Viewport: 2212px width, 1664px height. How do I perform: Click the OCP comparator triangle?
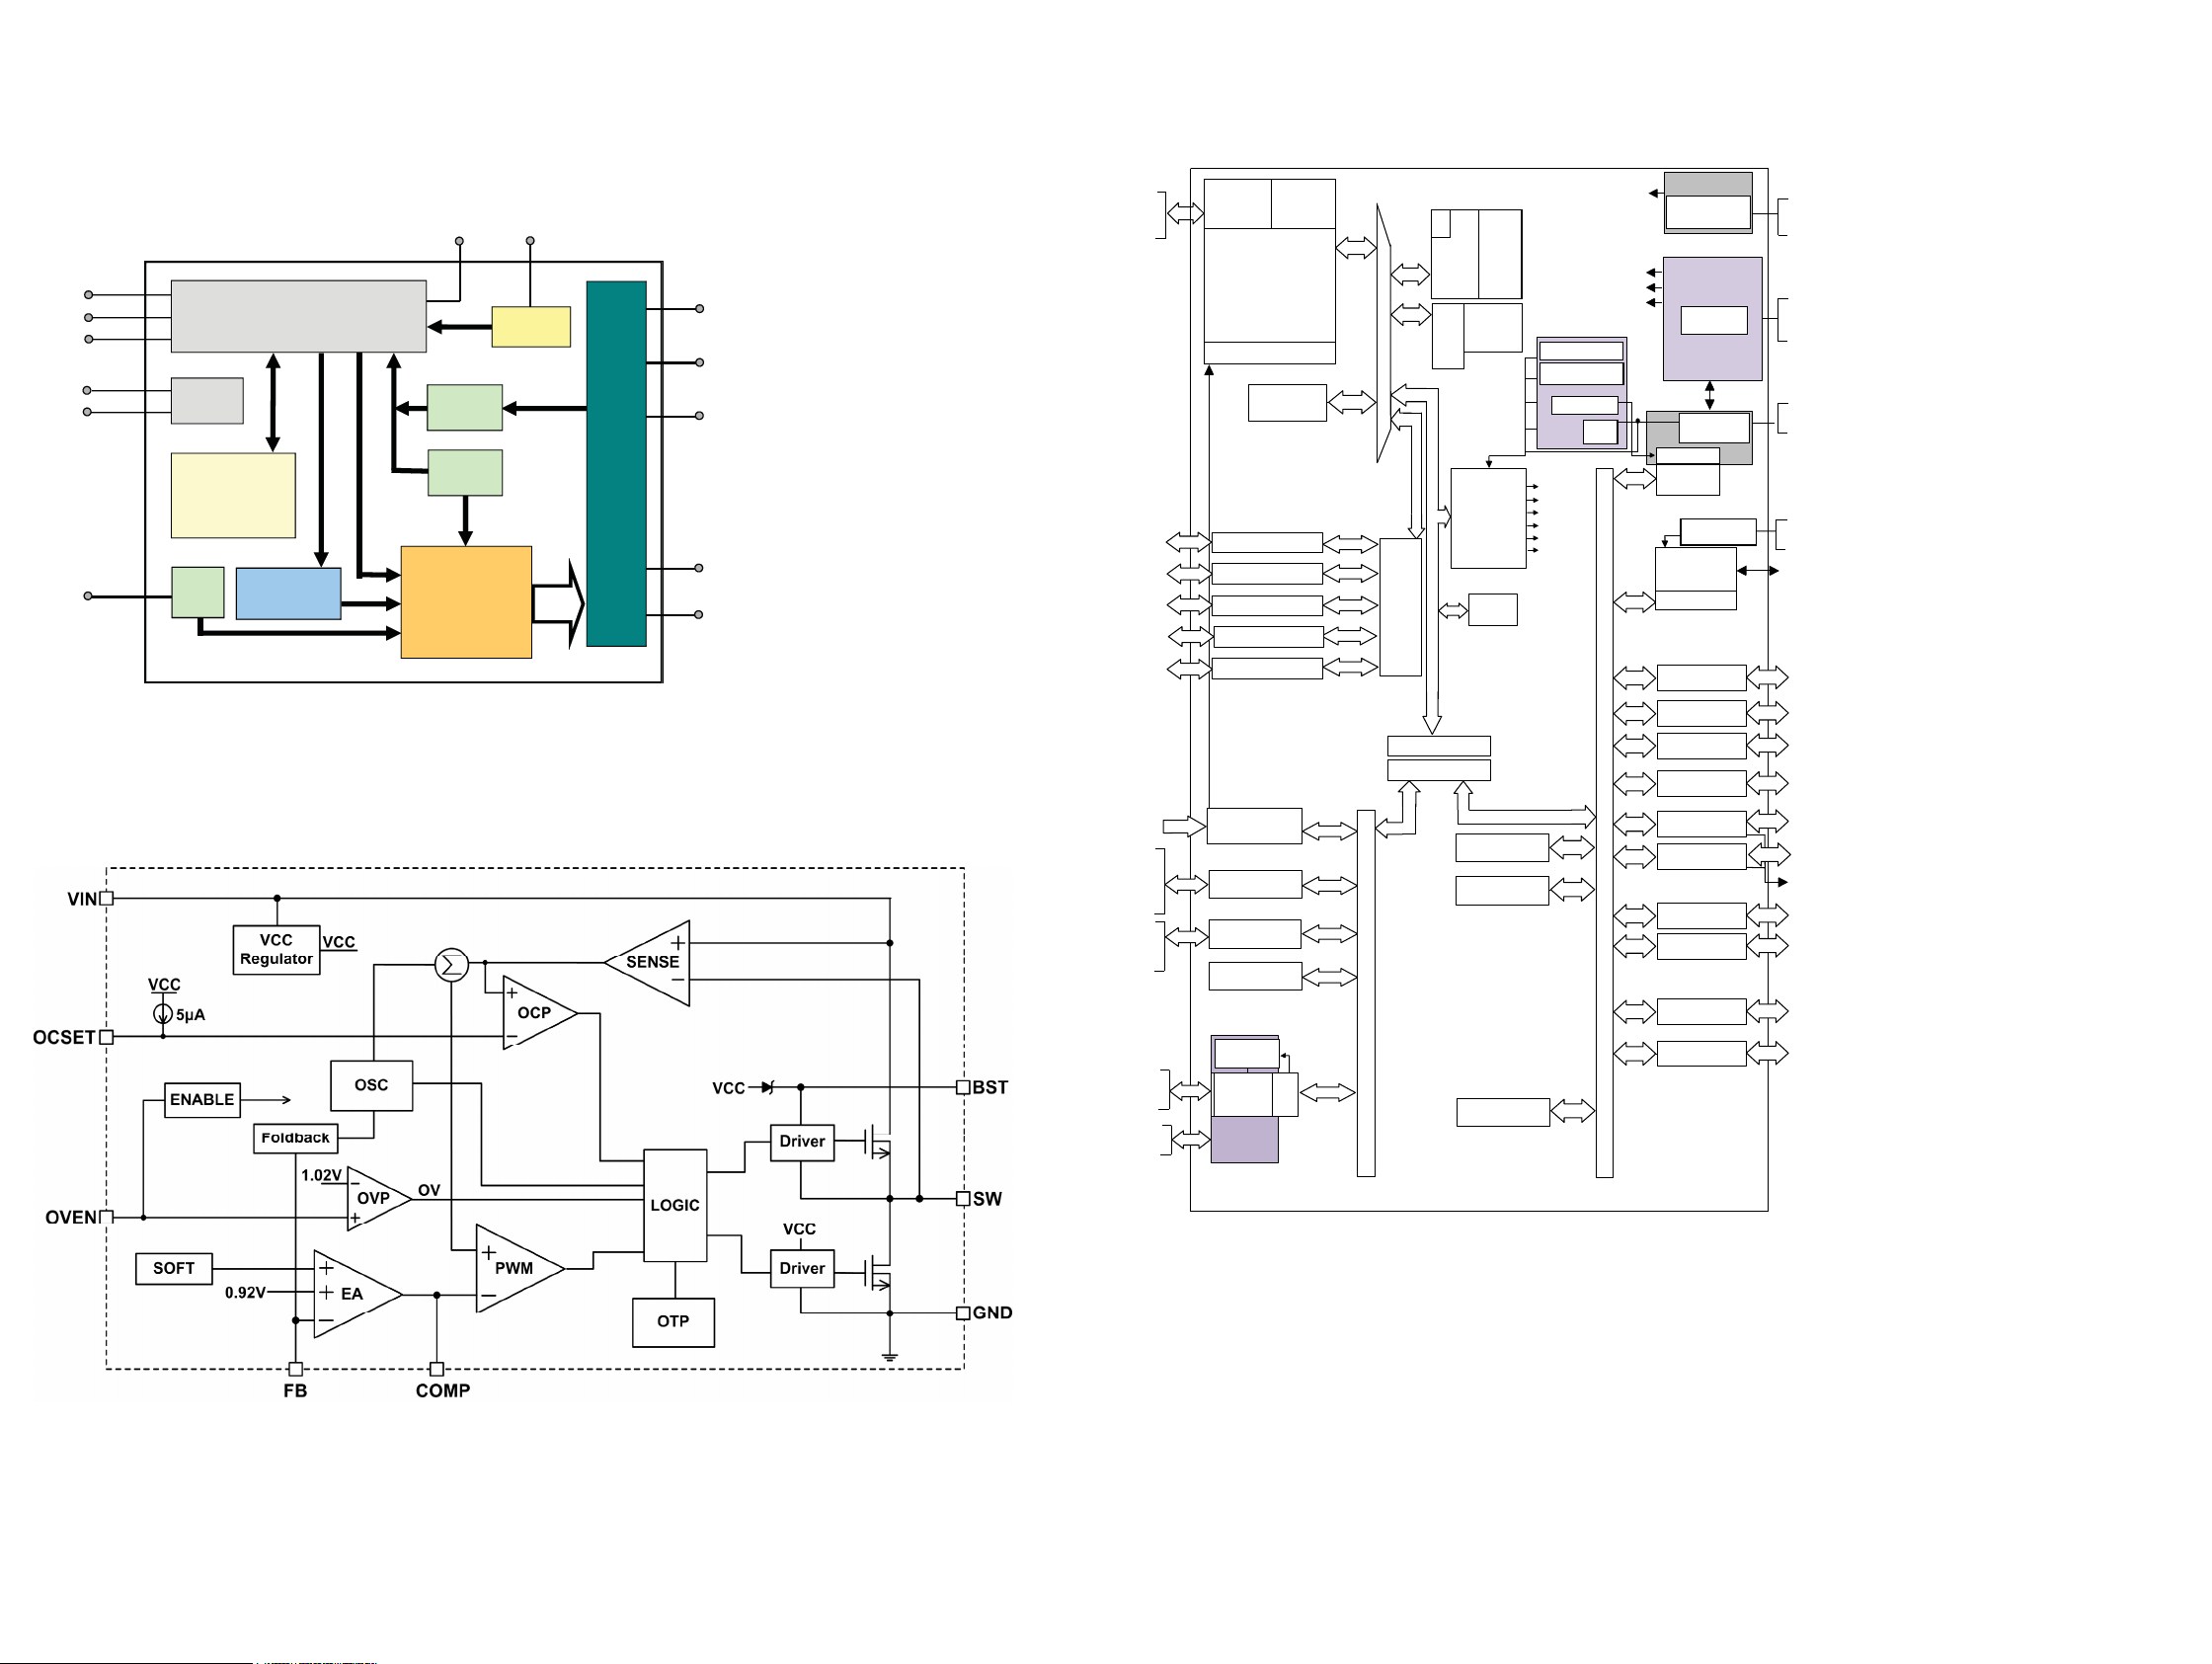click(x=533, y=1012)
